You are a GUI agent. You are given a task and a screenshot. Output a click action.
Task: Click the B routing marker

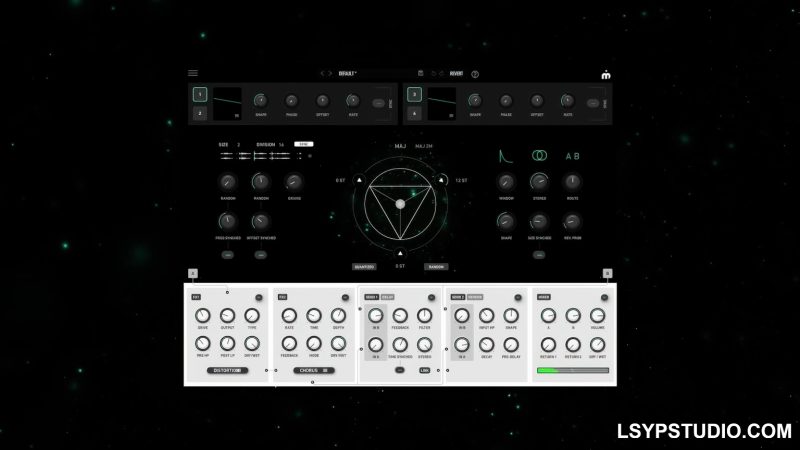607,273
